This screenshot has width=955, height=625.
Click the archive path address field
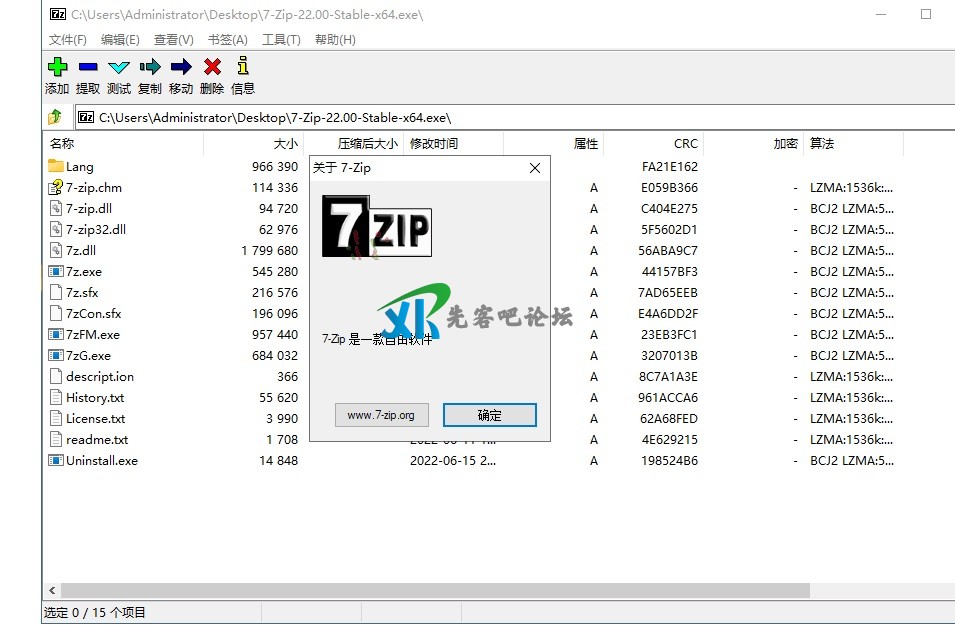point(500,117)
